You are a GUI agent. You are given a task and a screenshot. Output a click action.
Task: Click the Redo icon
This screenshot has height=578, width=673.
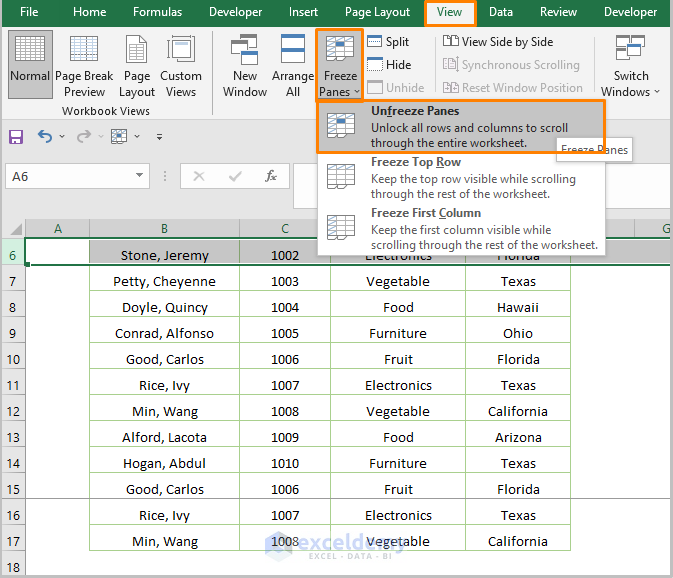click(x=84, y=136)
